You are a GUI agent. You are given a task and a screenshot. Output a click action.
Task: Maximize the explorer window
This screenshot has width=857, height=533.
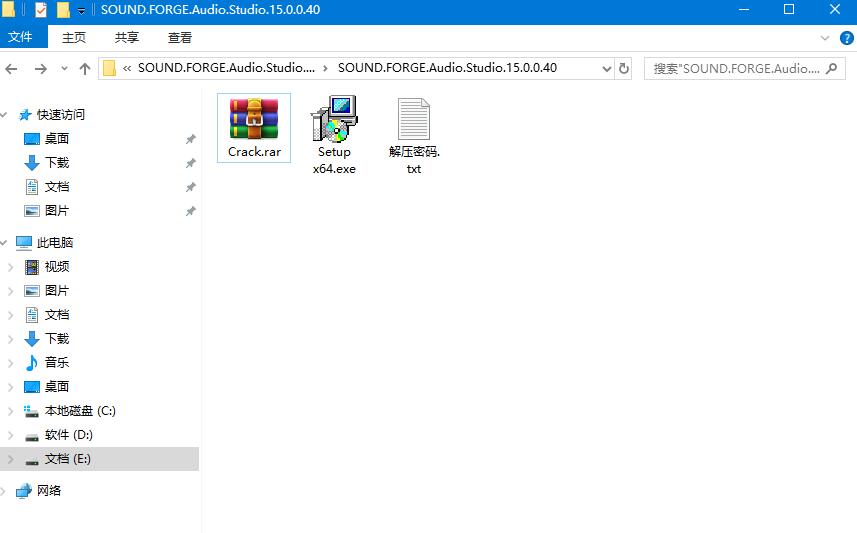click(789, 9)
